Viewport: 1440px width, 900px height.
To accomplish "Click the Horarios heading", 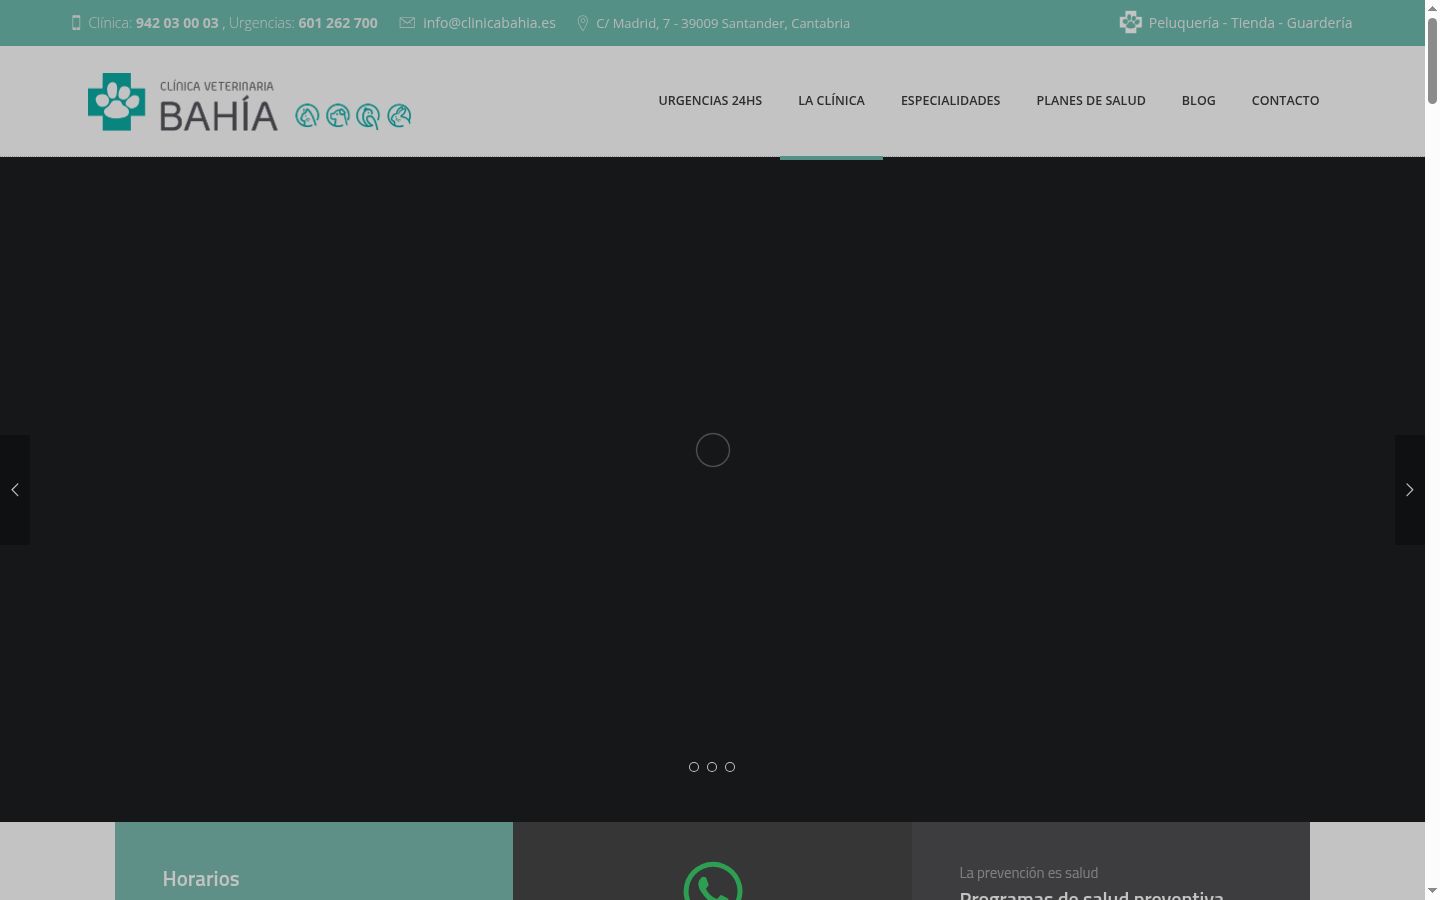I will pyautogui.click(x=201, y=879).
